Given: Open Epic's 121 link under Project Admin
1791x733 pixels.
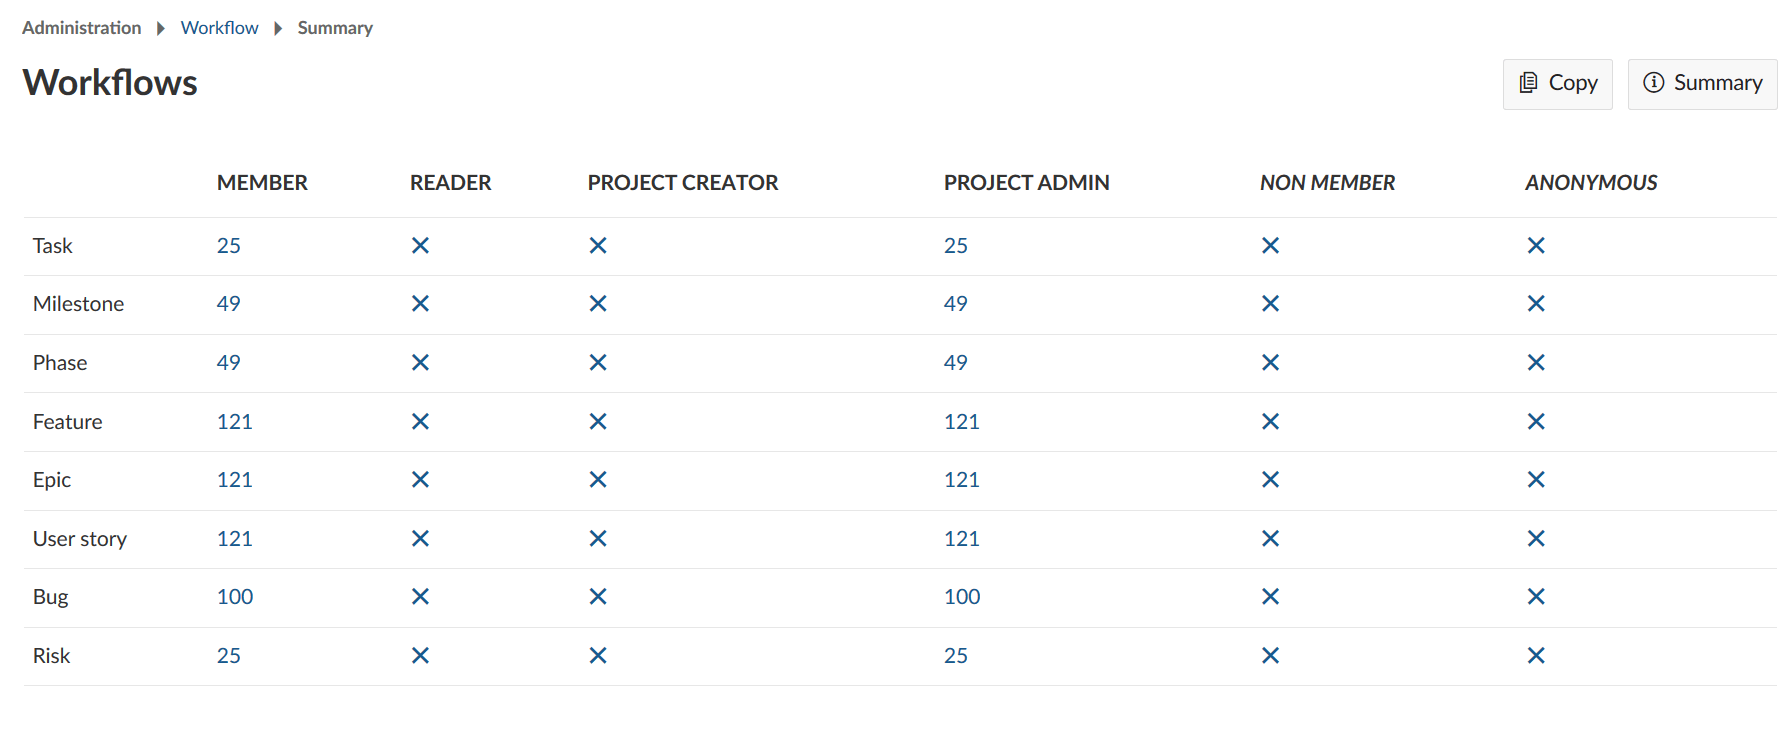Looking at the screenshot, I should coord(962,480).
